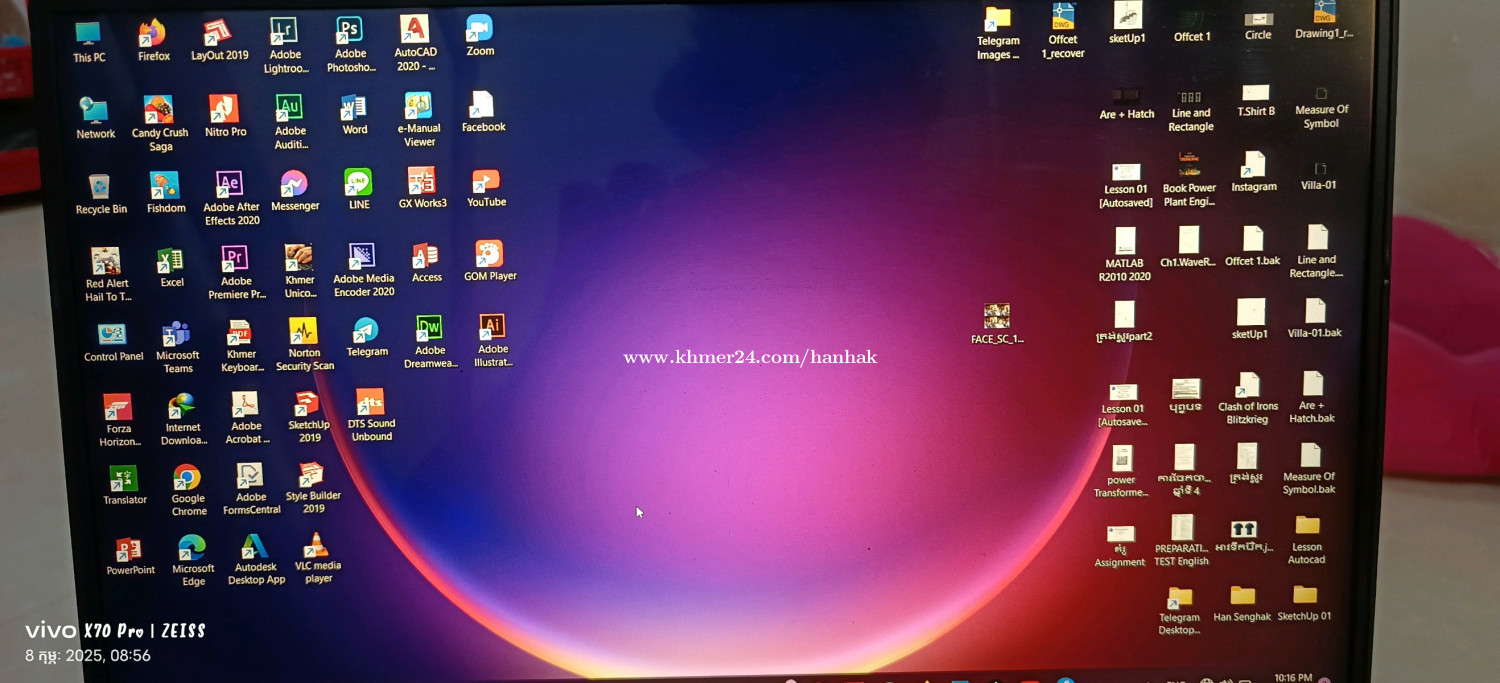Open the SketchUp 2019 shortcut

pyautogui.click(x=308, y=416)
